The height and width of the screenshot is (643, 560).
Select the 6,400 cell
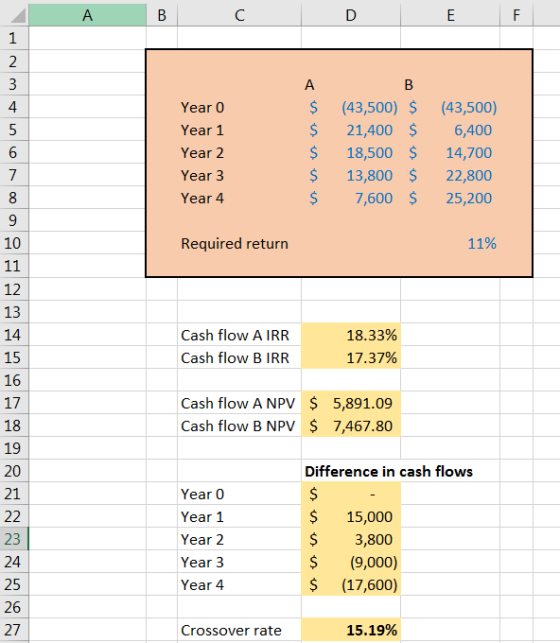(450, 130)
